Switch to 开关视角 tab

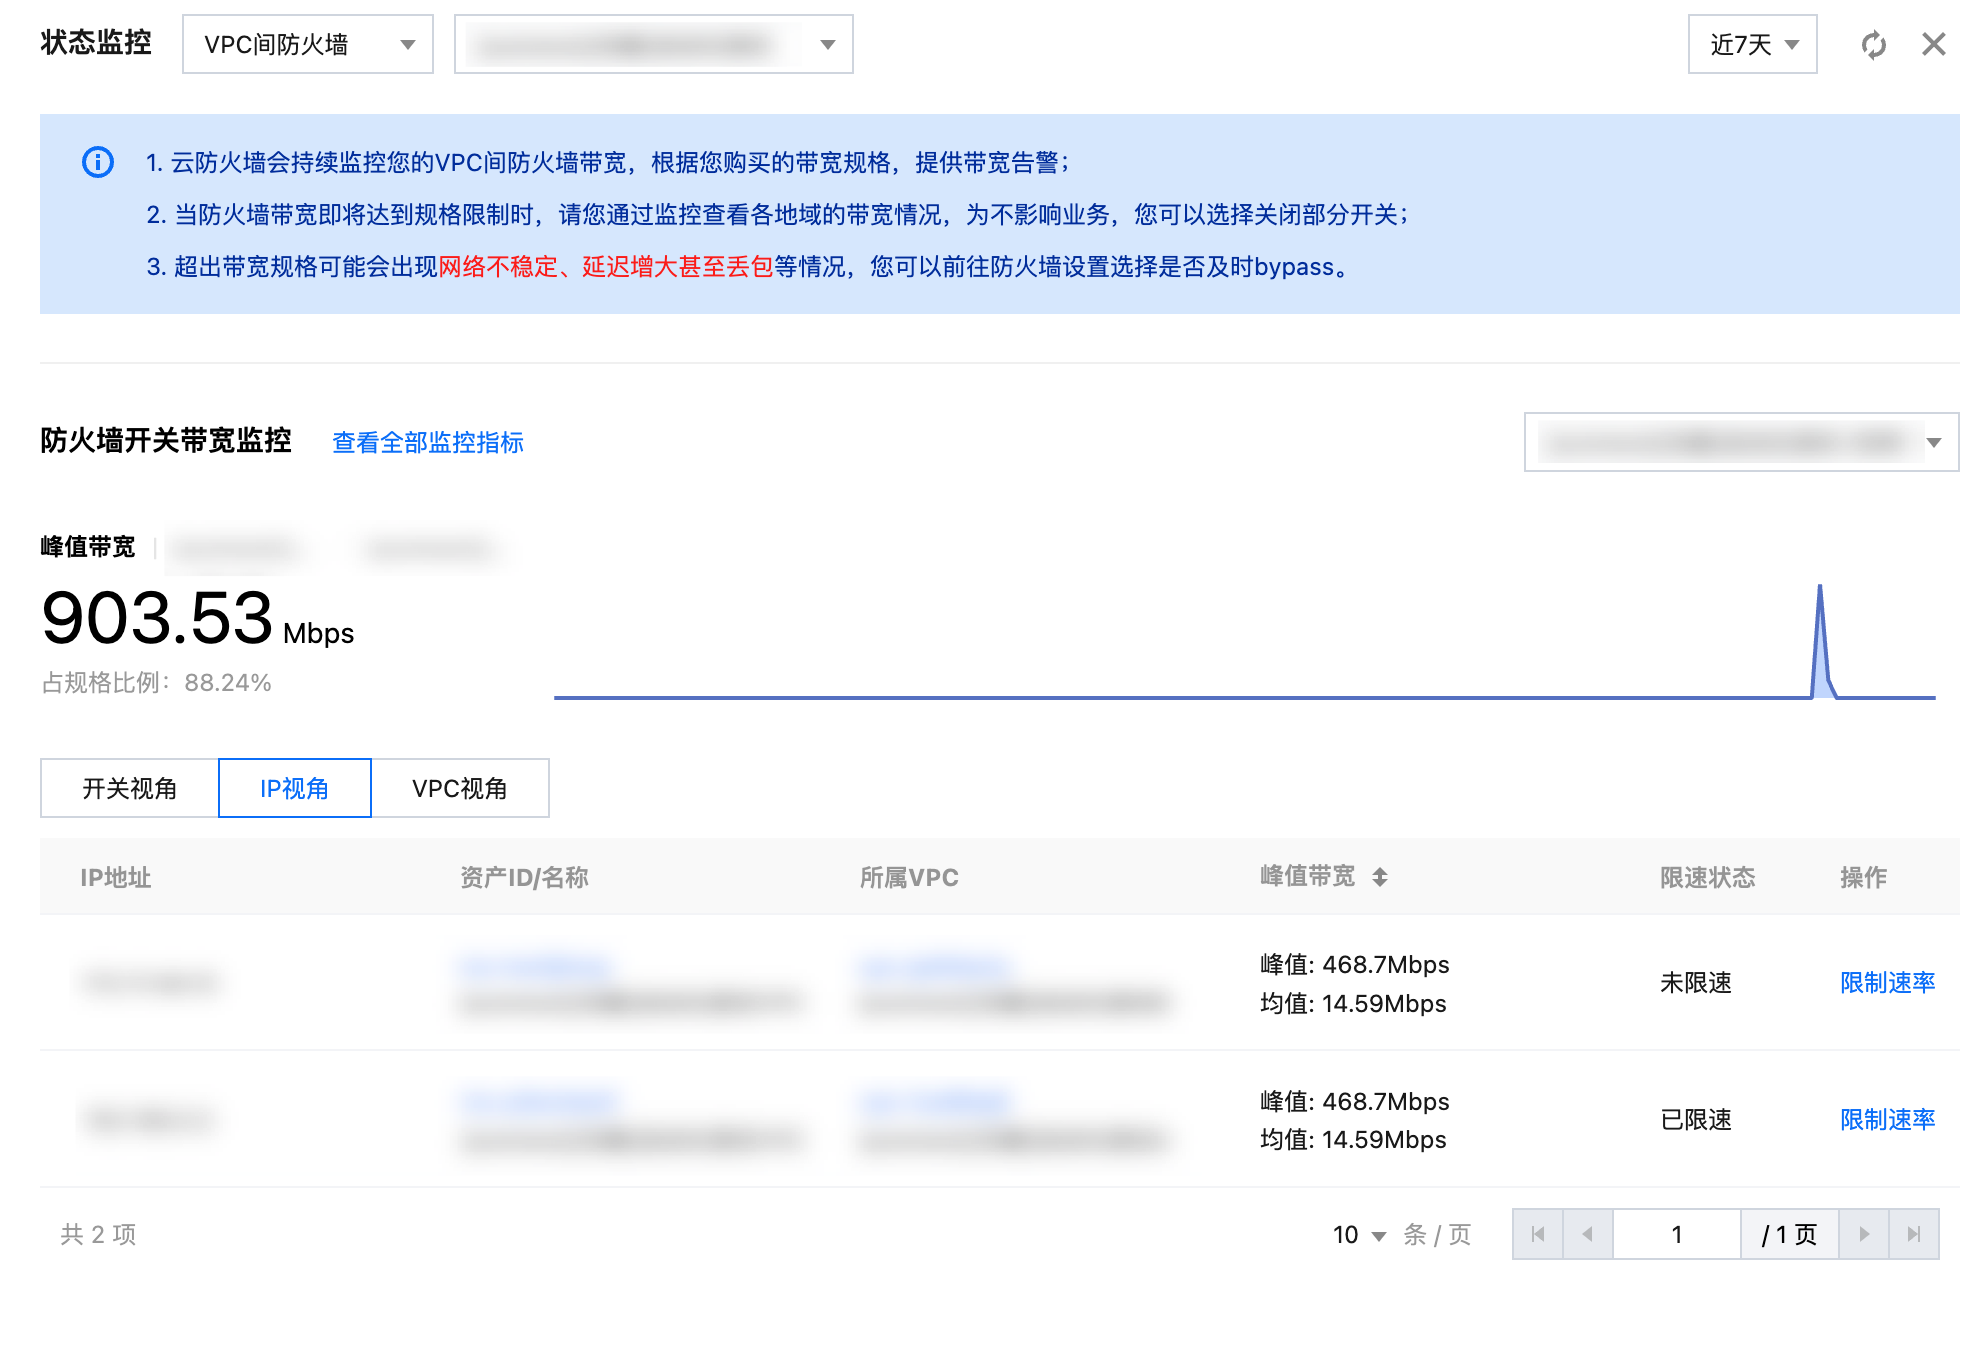(x=129, y=788)
